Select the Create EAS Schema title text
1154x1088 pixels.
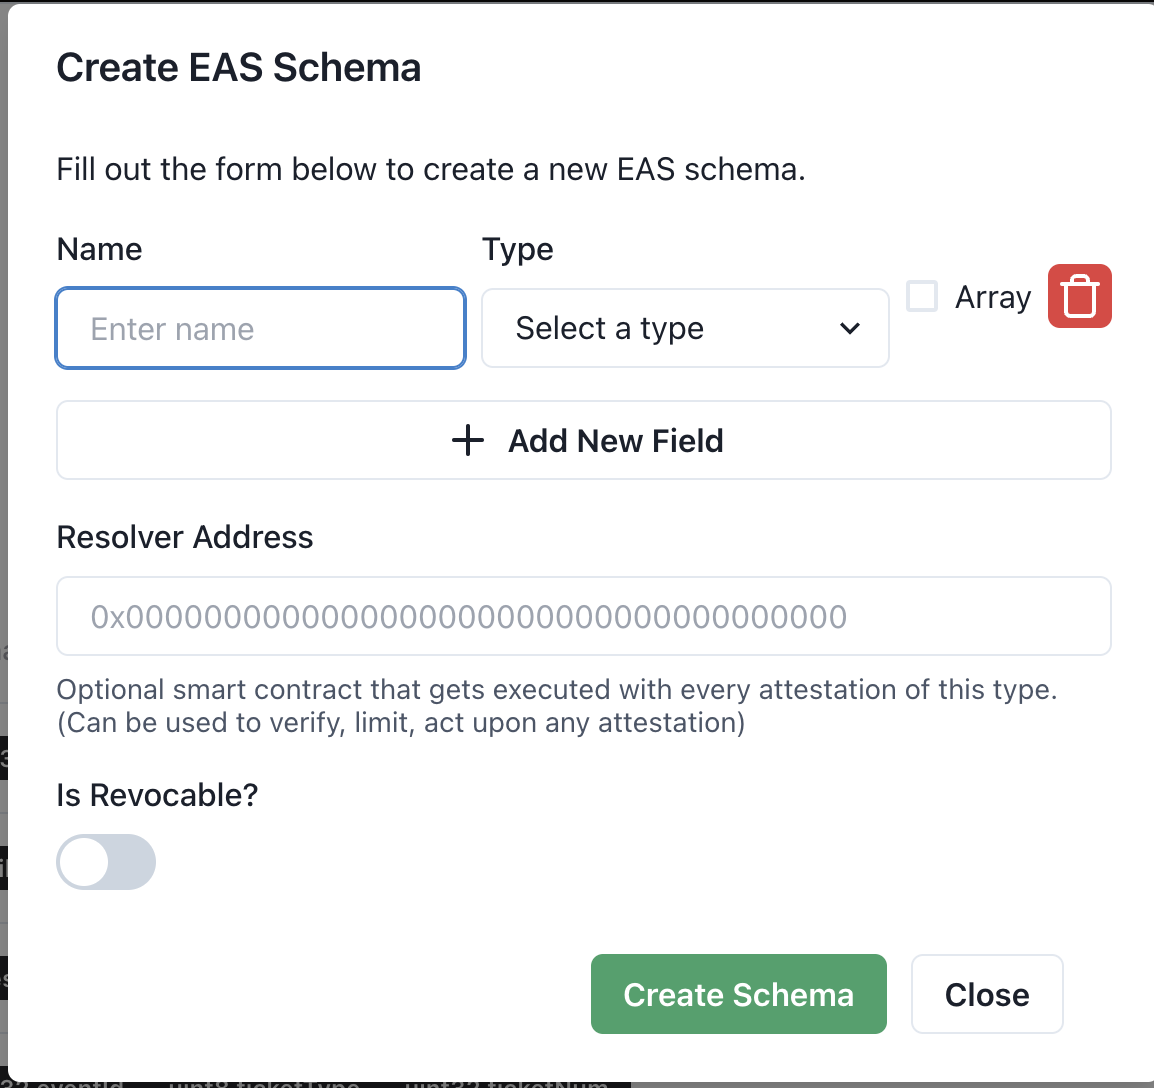(239, 67)
